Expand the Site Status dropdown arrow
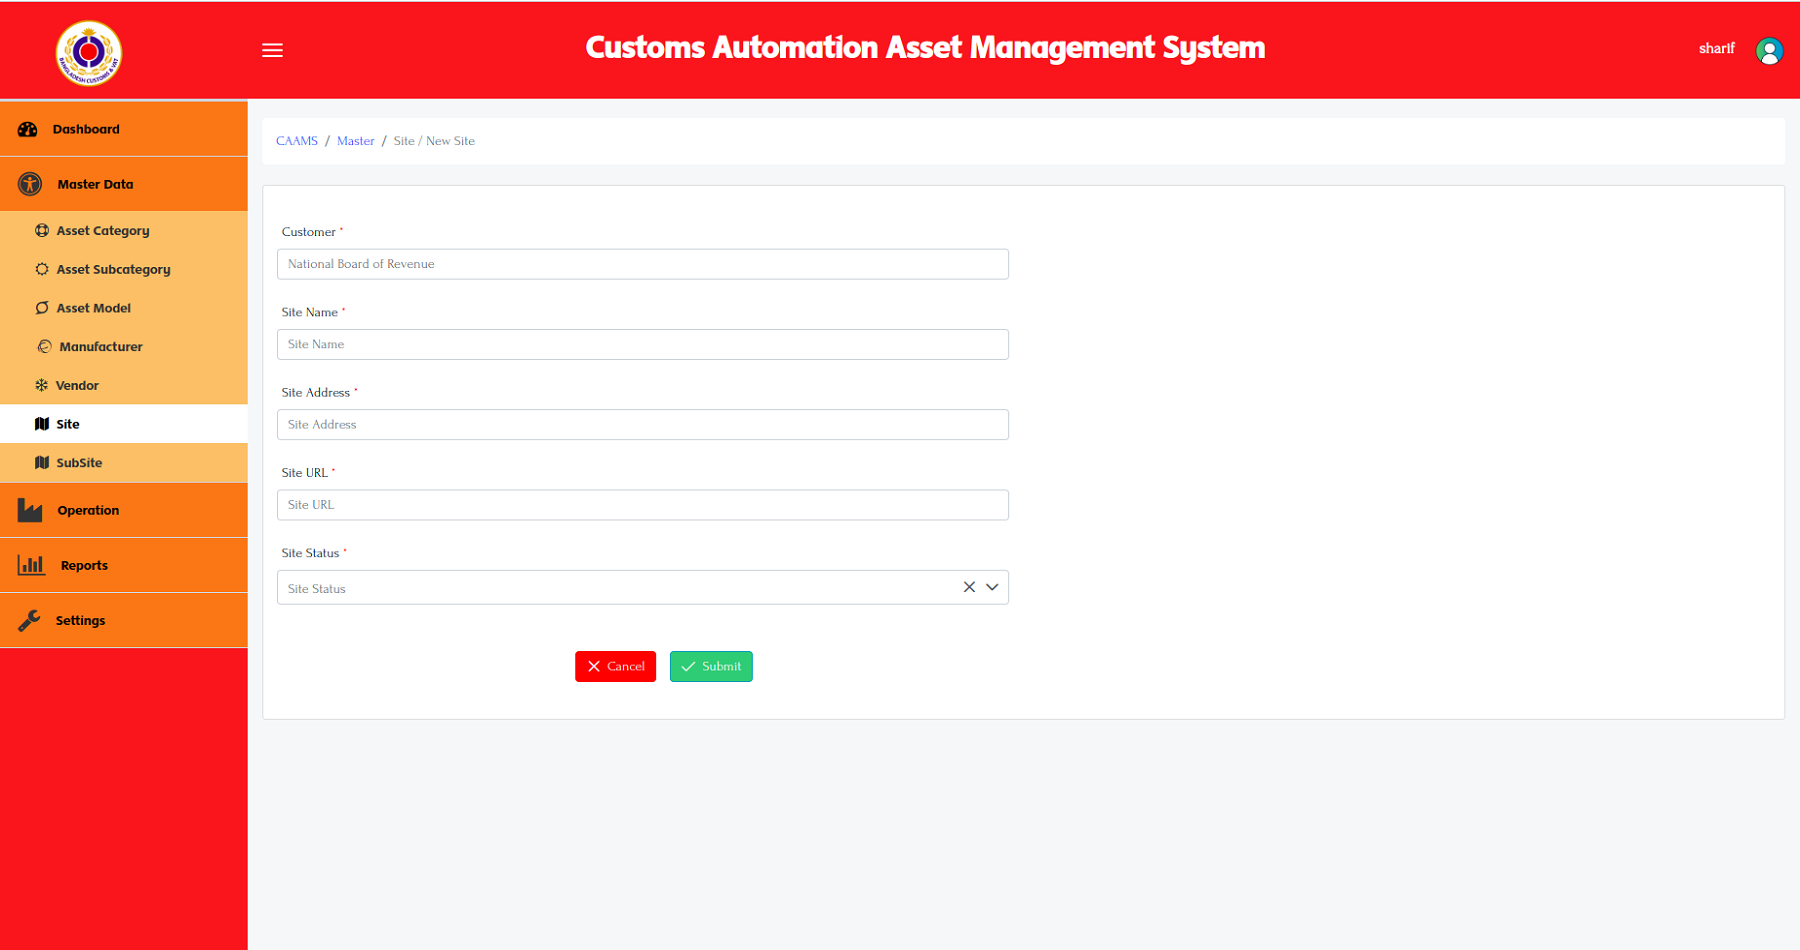1800x950 pixels. (x=992, y=587)
